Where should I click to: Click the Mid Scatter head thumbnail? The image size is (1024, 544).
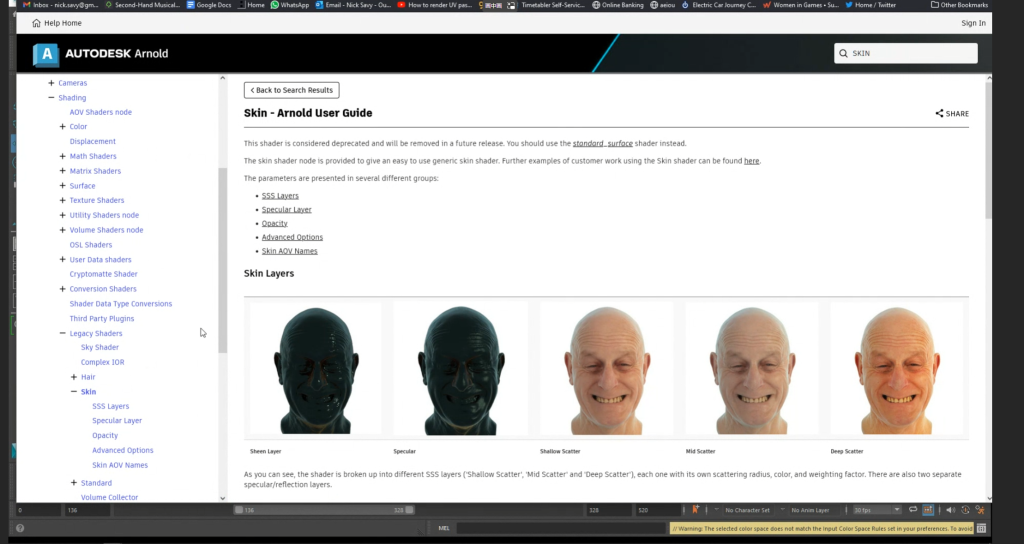[x=752, y=370]
